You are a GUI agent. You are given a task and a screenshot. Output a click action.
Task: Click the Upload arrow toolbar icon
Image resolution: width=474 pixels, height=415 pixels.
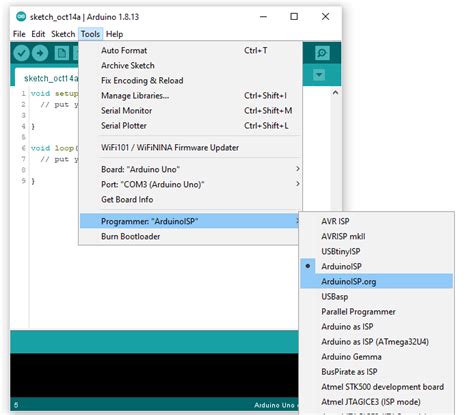pos(40,53)
